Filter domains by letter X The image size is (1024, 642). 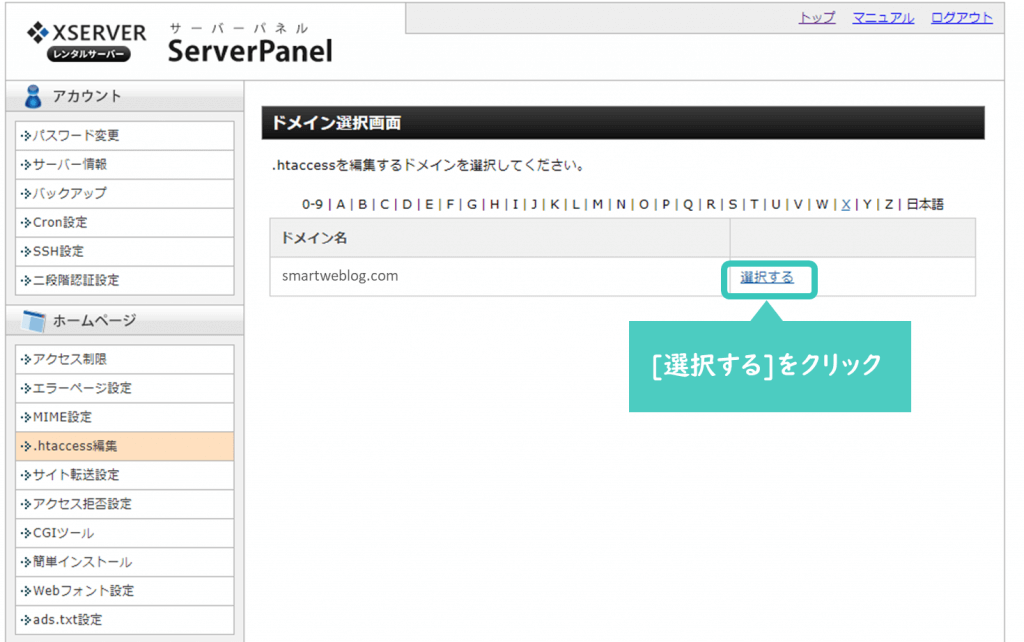pos(846,204)
